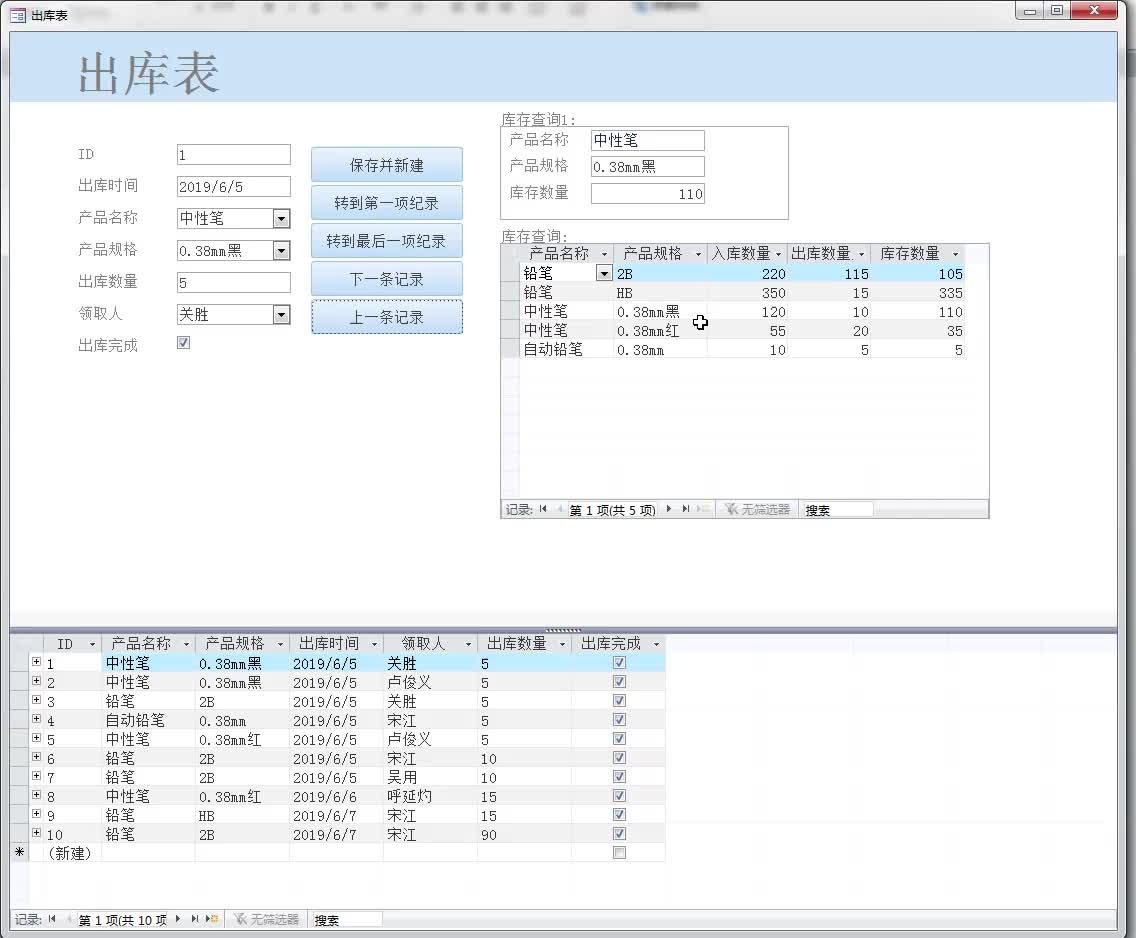Screen dimensions: 1136x938
Task: Click the 保存并新建 button
Action: [387, 165]
